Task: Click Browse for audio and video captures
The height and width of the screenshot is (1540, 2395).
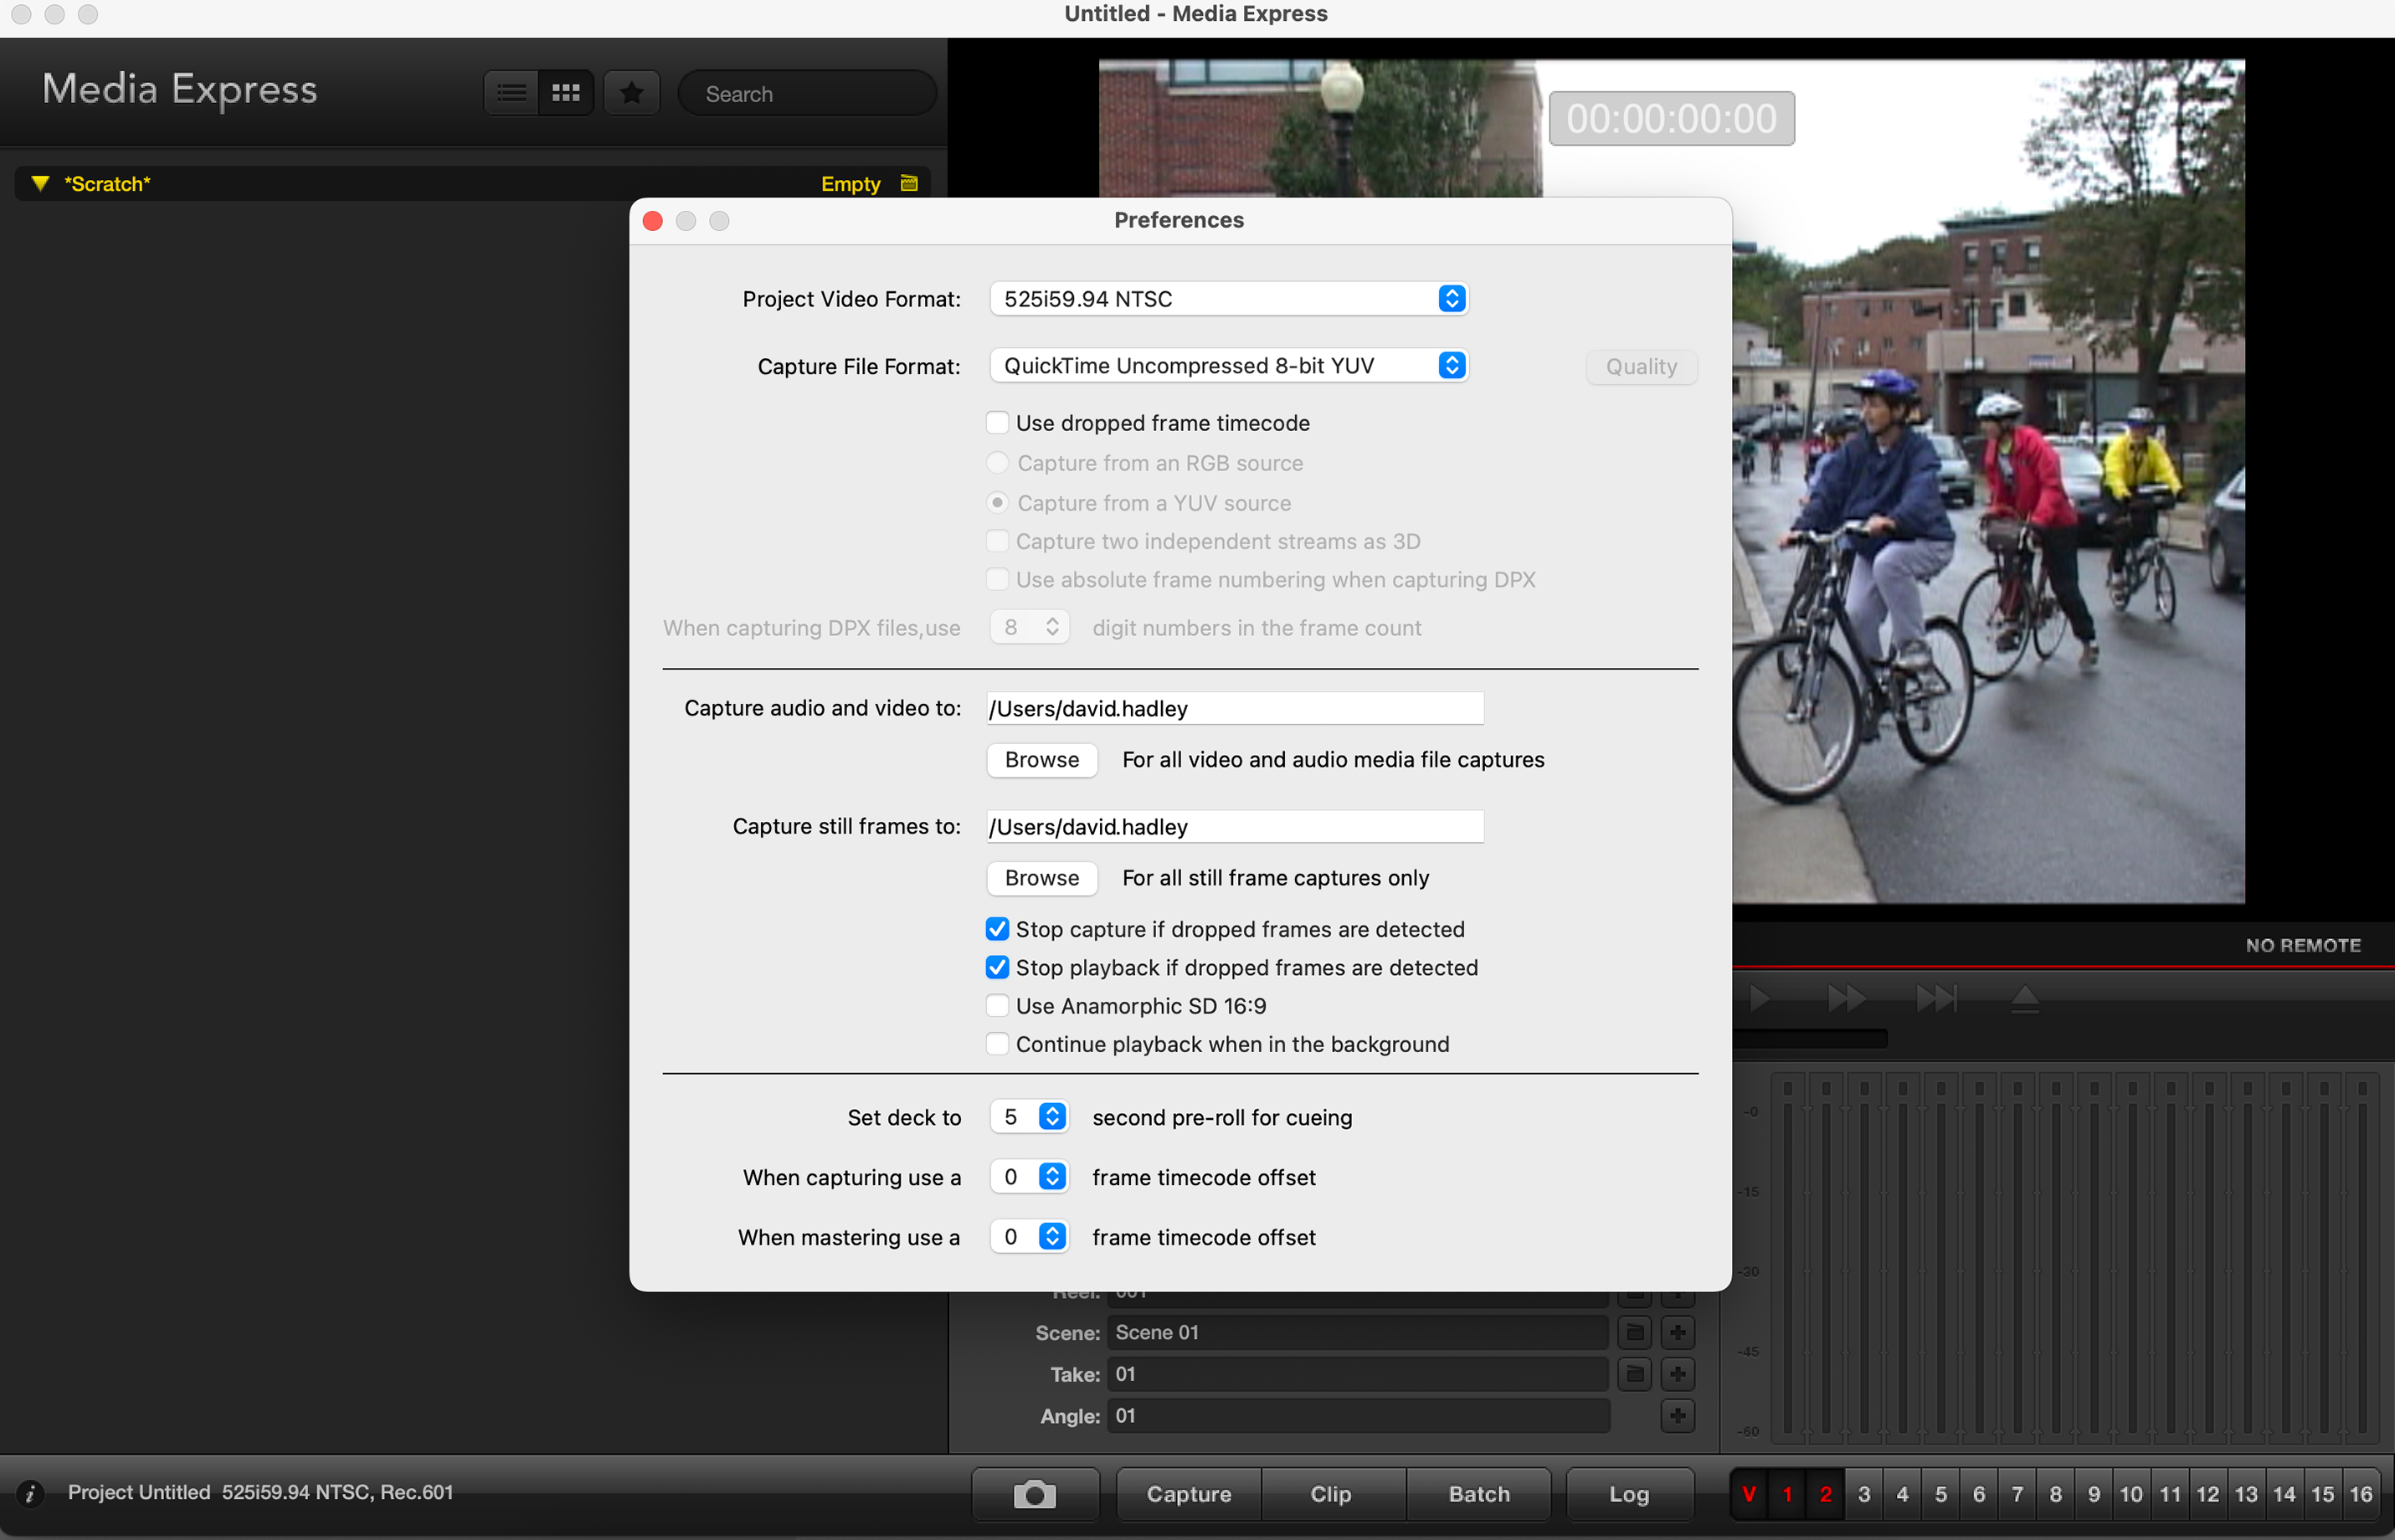Action: coord(1041,760)
